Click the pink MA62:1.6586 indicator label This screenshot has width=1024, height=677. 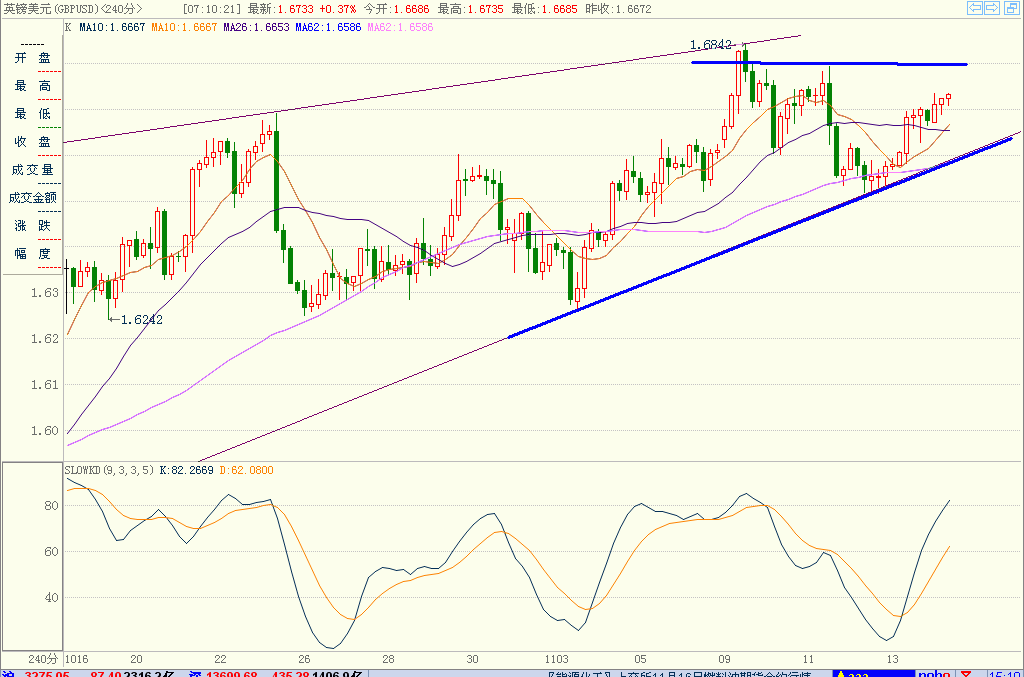coord(400,27)
